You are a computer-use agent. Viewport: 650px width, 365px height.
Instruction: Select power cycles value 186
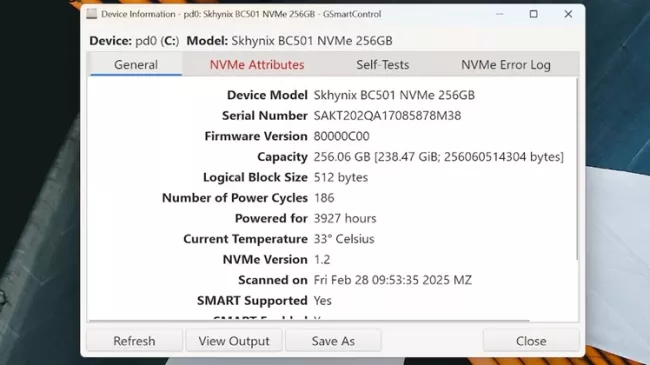click(x=324, y=198)
